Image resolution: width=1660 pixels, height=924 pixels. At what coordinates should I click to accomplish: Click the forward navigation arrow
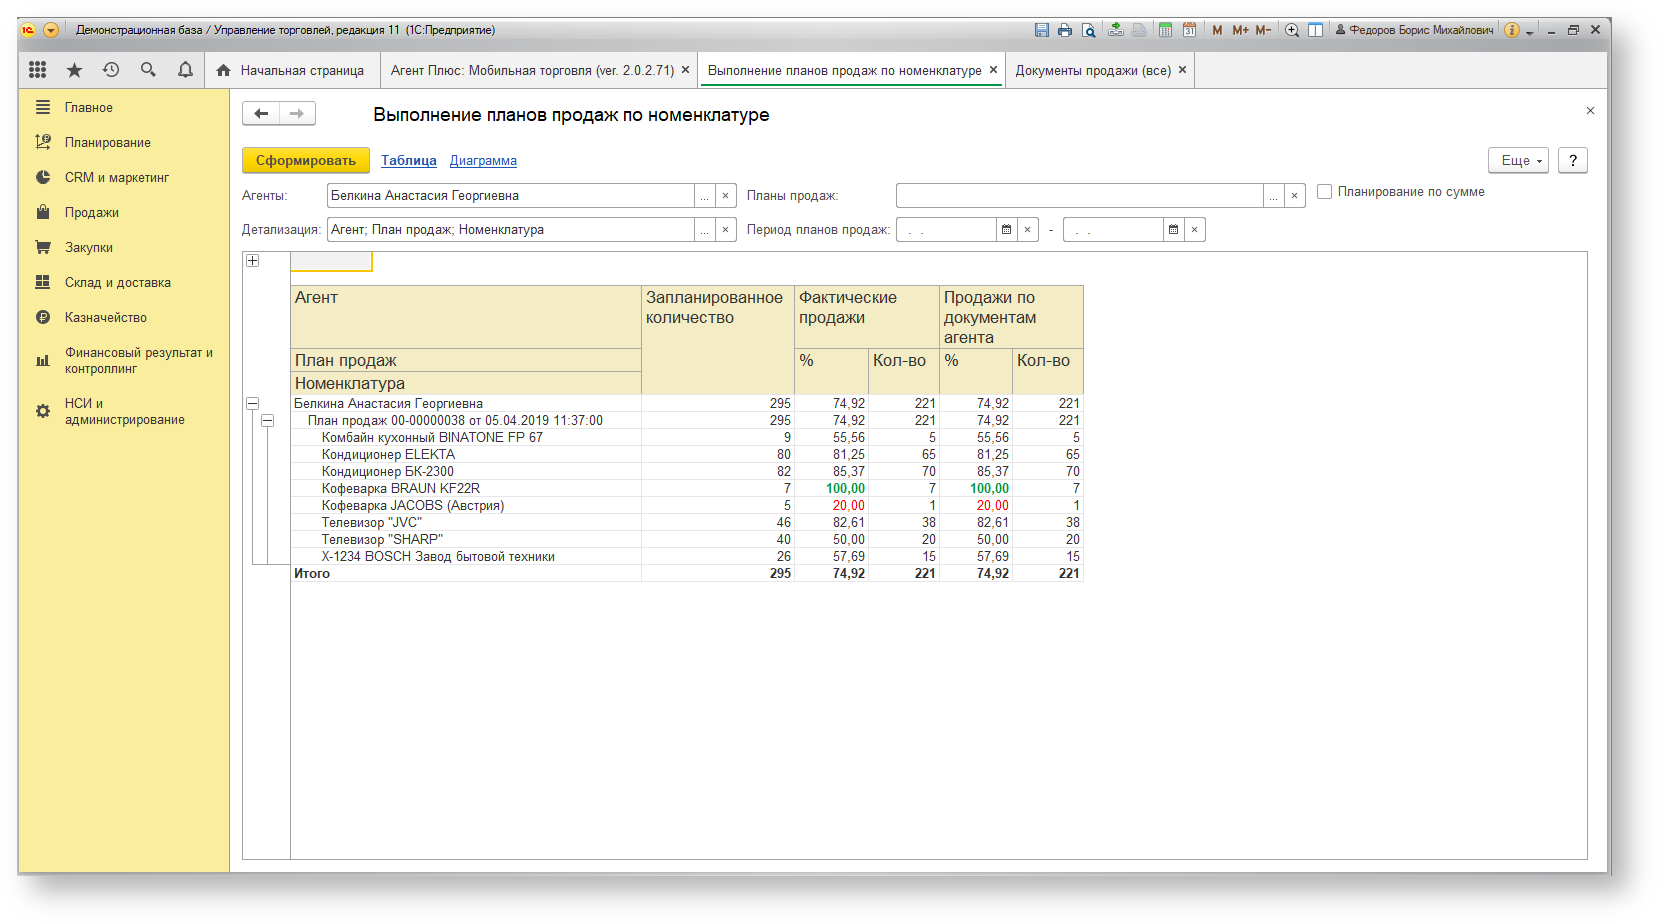point(297,114)
